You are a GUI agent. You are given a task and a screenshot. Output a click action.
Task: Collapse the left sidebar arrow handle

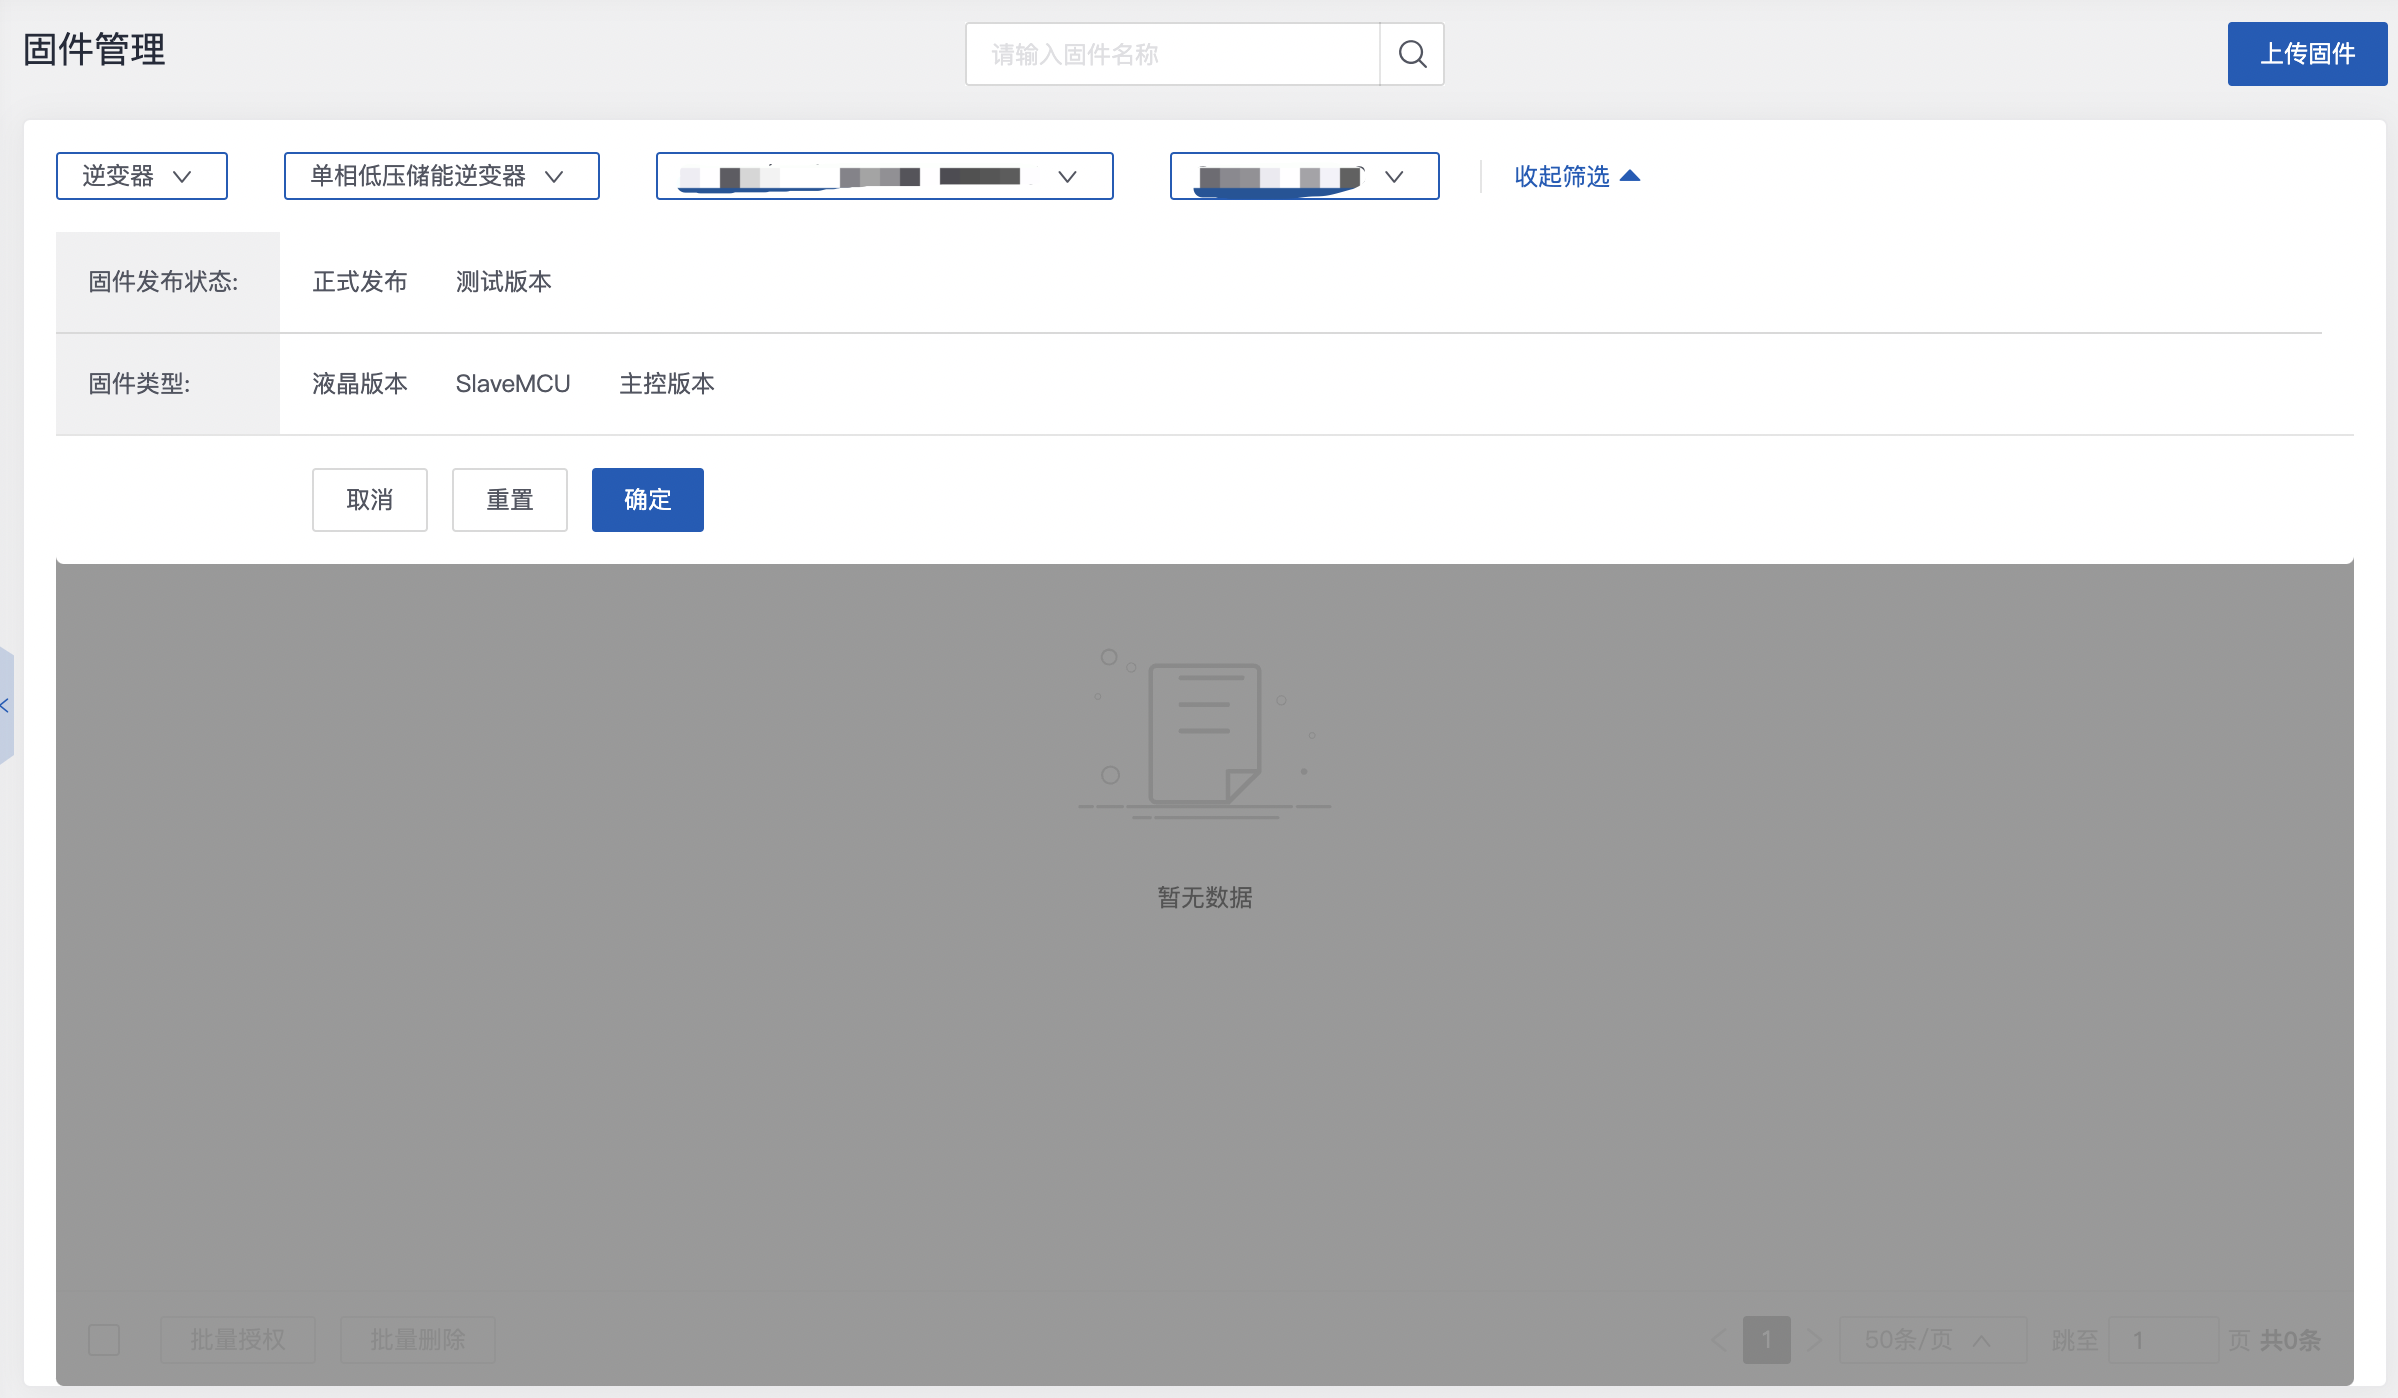click(x=6, y=706)
